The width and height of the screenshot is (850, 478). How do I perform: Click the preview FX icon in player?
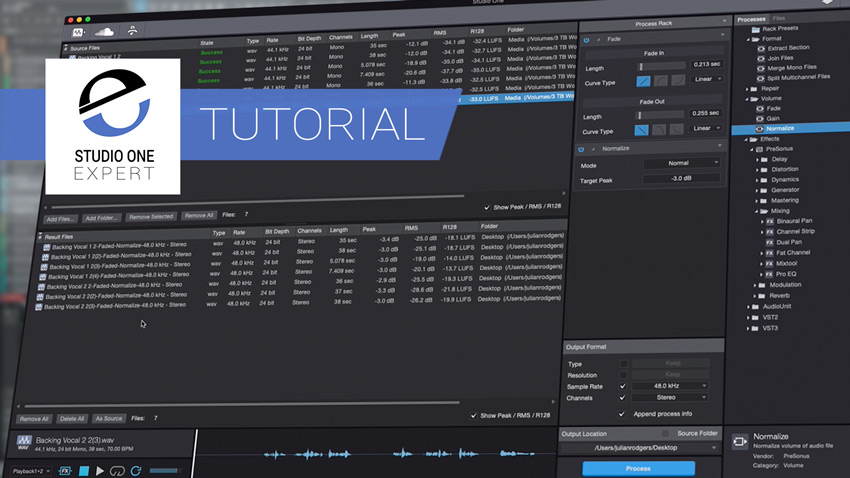point(65,471)
